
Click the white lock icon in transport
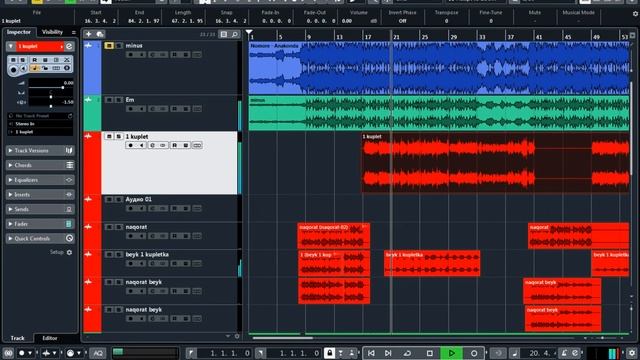[329, 353]
